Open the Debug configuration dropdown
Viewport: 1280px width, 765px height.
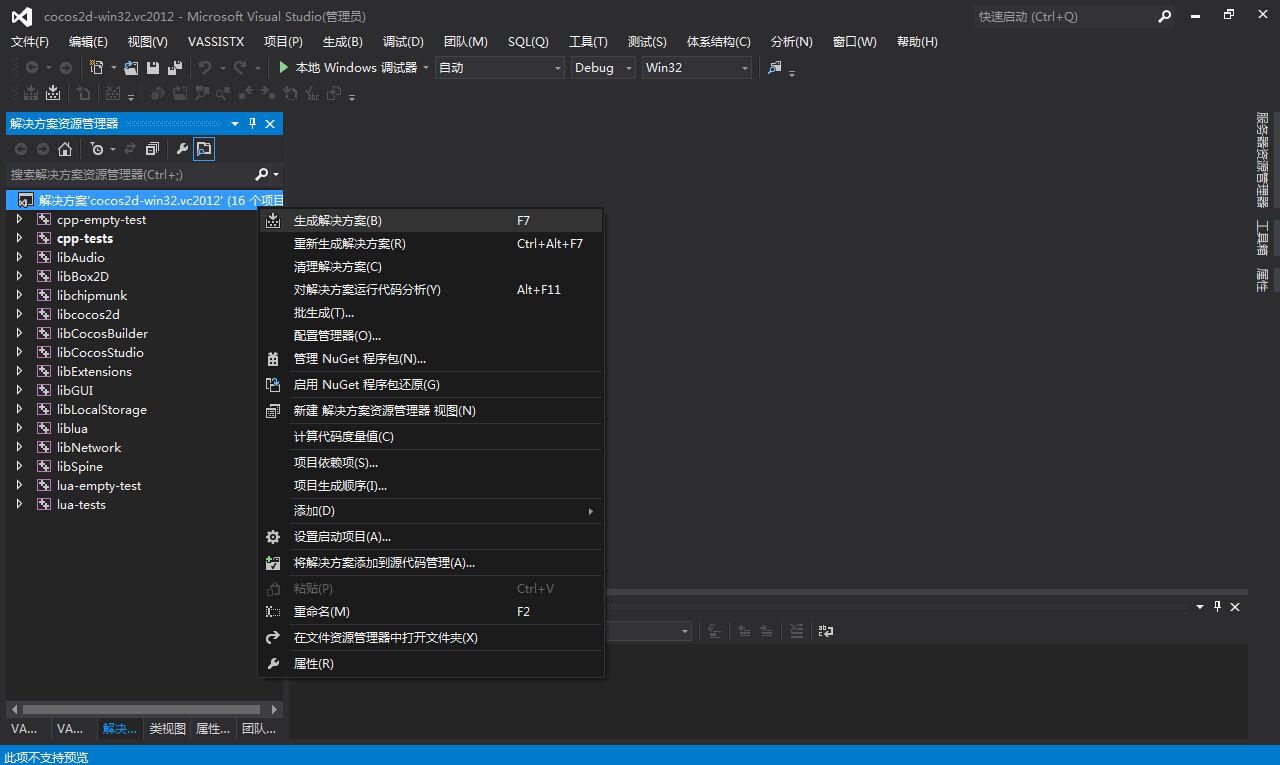click(x=628, y=68)
